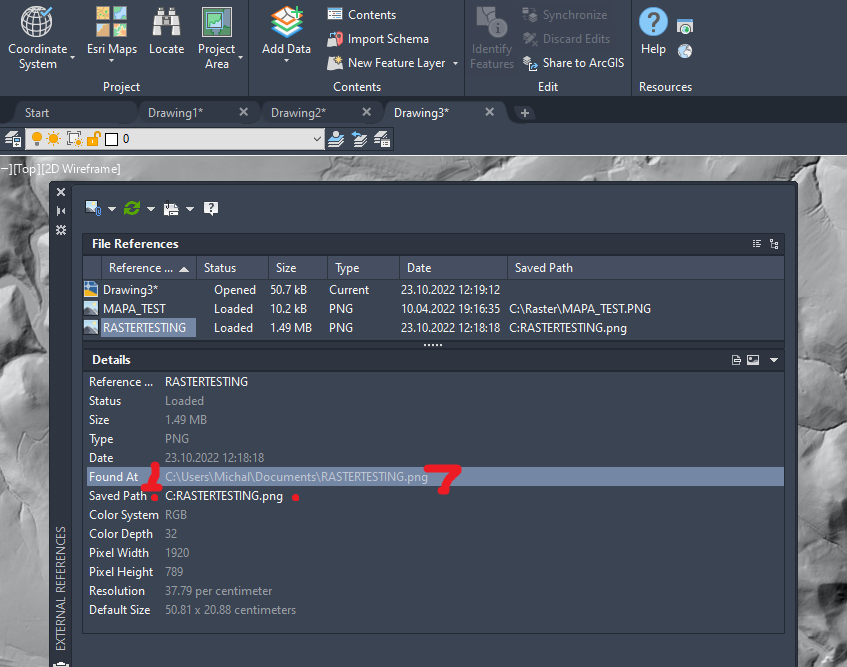
Task: Expand the Attach reference dropdown arrow
Action: pos(111,208)
